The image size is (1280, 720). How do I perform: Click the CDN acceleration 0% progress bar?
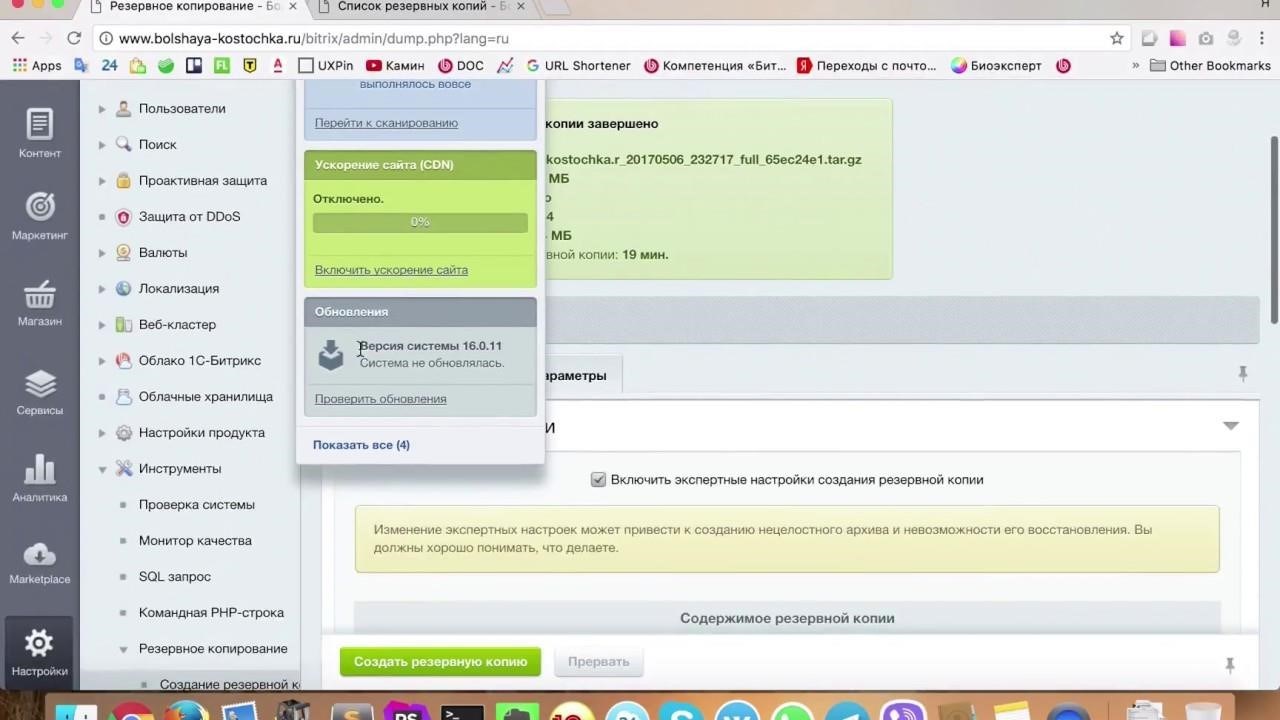(420, 222)
